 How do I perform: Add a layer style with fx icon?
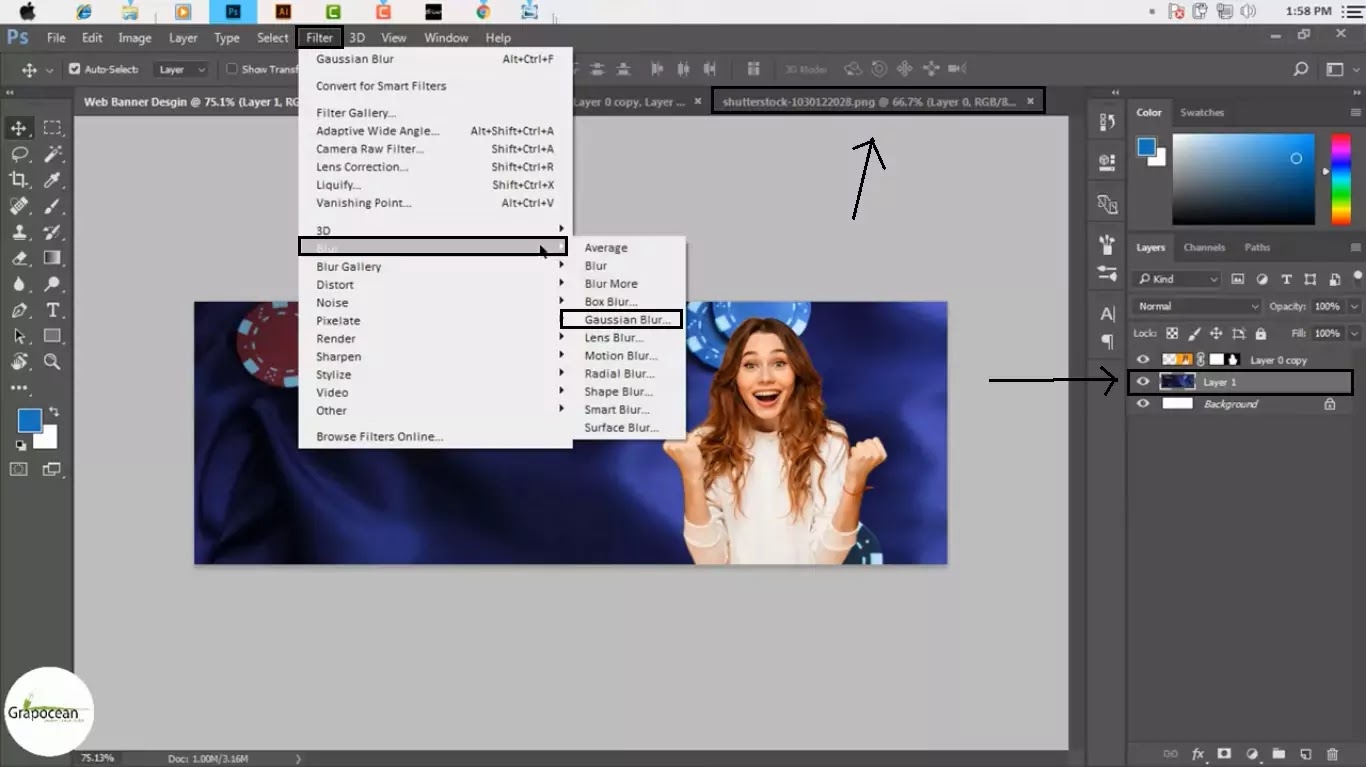pyautogui.click(x=1198, y=754)
